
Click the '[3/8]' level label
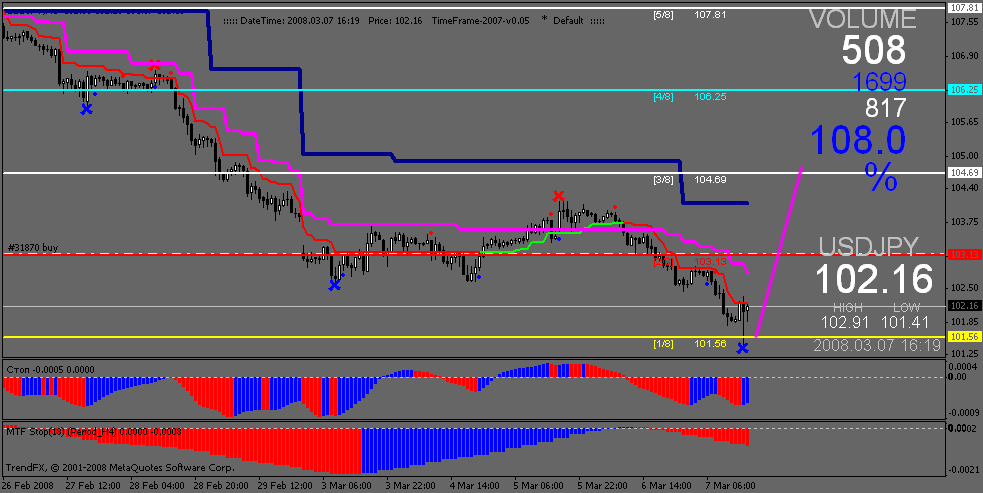(663, 179)
